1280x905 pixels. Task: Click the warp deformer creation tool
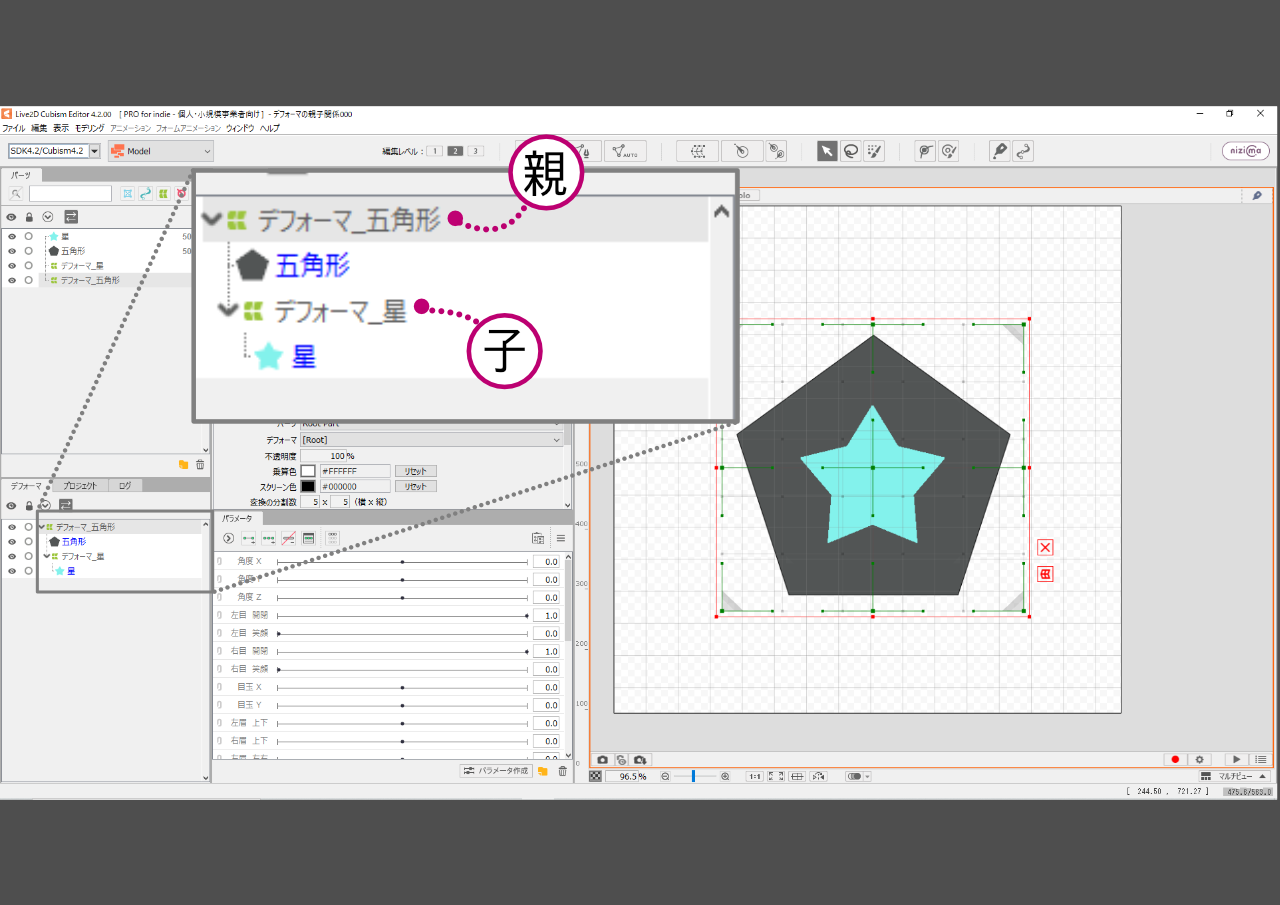[x=697, y=151]
